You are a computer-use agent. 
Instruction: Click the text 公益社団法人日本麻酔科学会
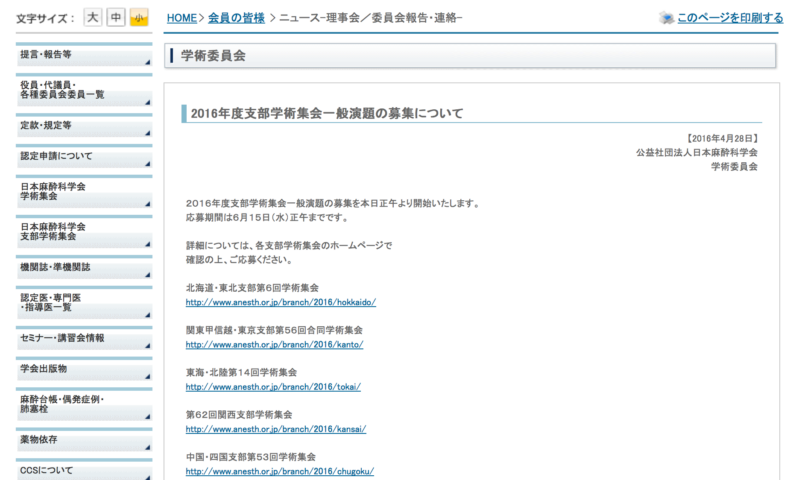697,153
